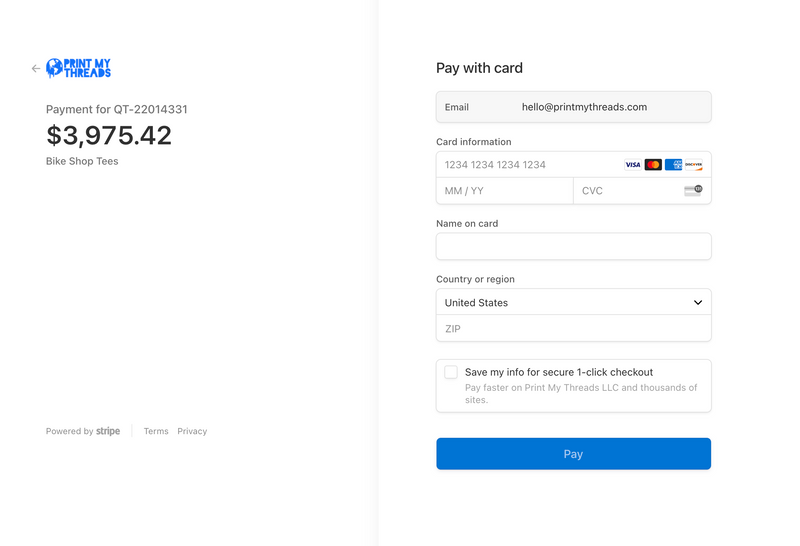Screen dimensions: 800x546
Task: Enable Save my info for 1-click checkout
Action: point(451,372)
